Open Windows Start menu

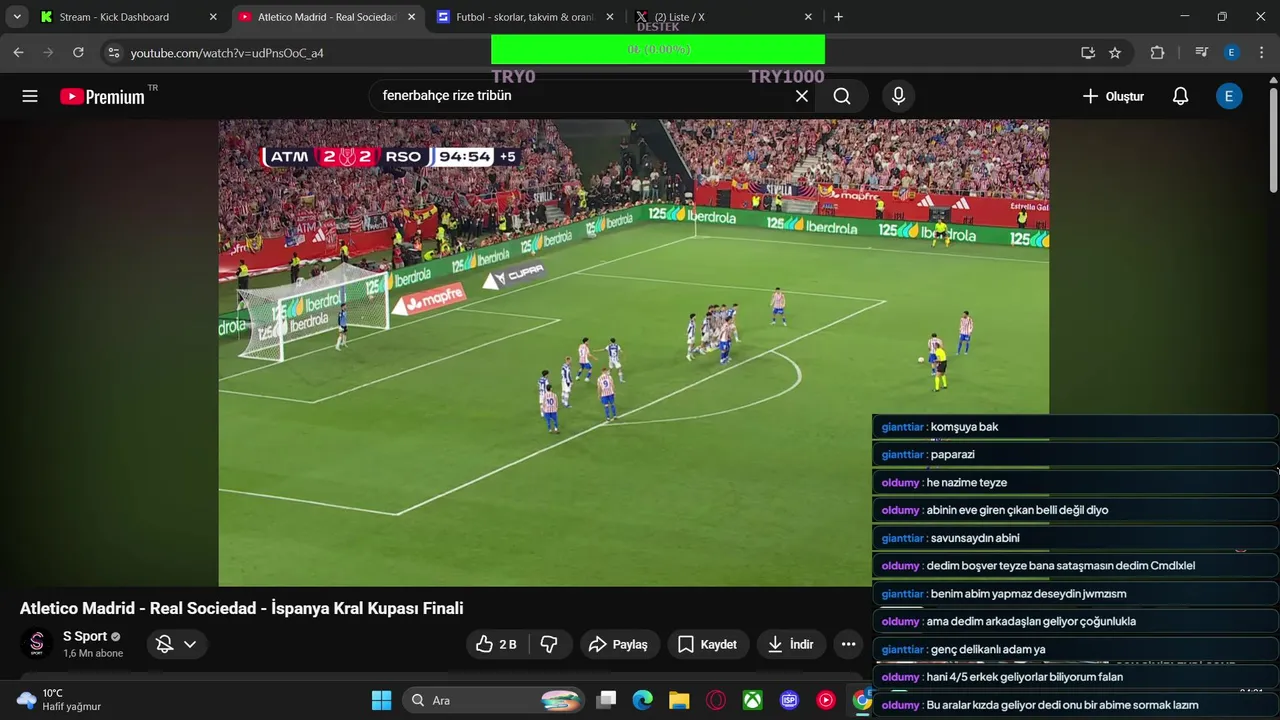click(382, 700)
